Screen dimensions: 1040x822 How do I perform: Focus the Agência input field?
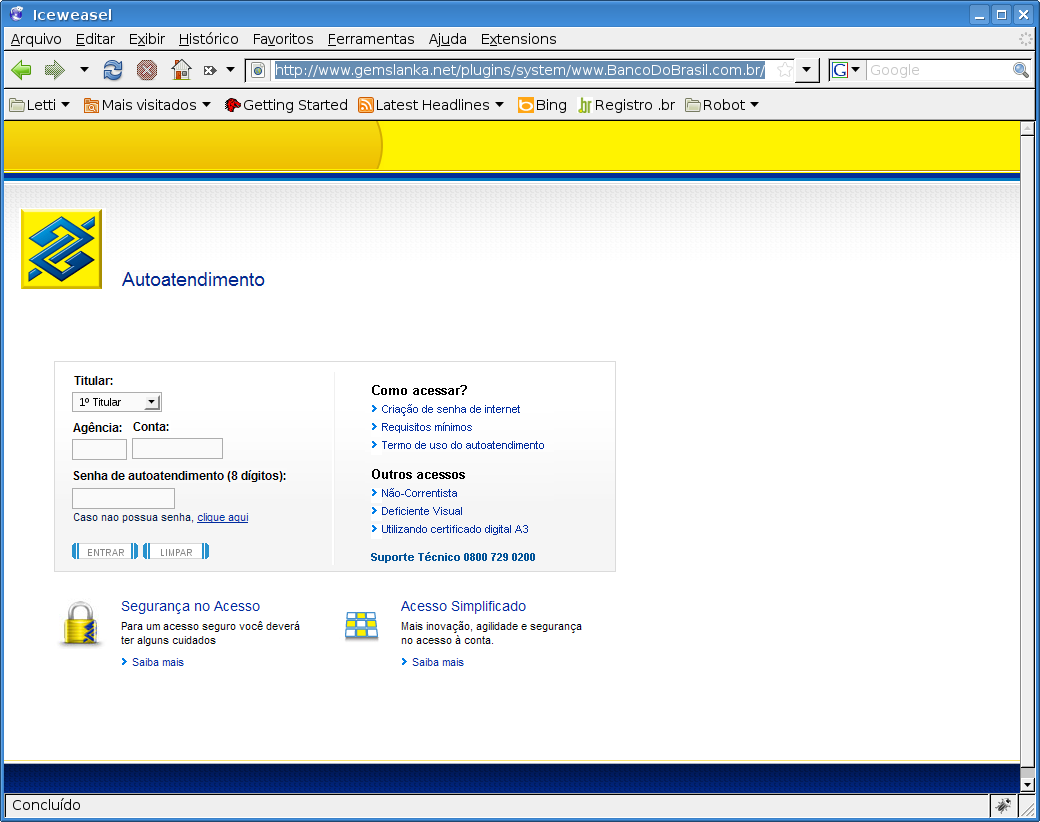point(99,449)
